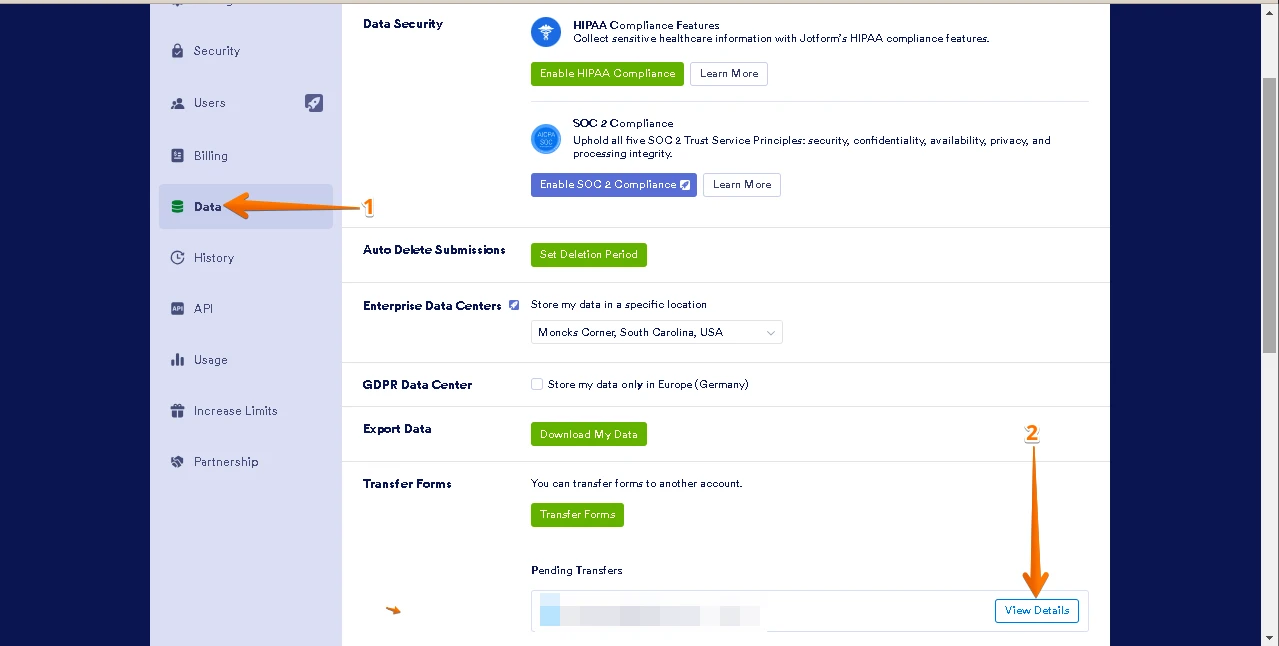The height and width of the screenshot is (646, 1279).
Task: Click the Increase Limits gift icon
Action: coord(178,411)
